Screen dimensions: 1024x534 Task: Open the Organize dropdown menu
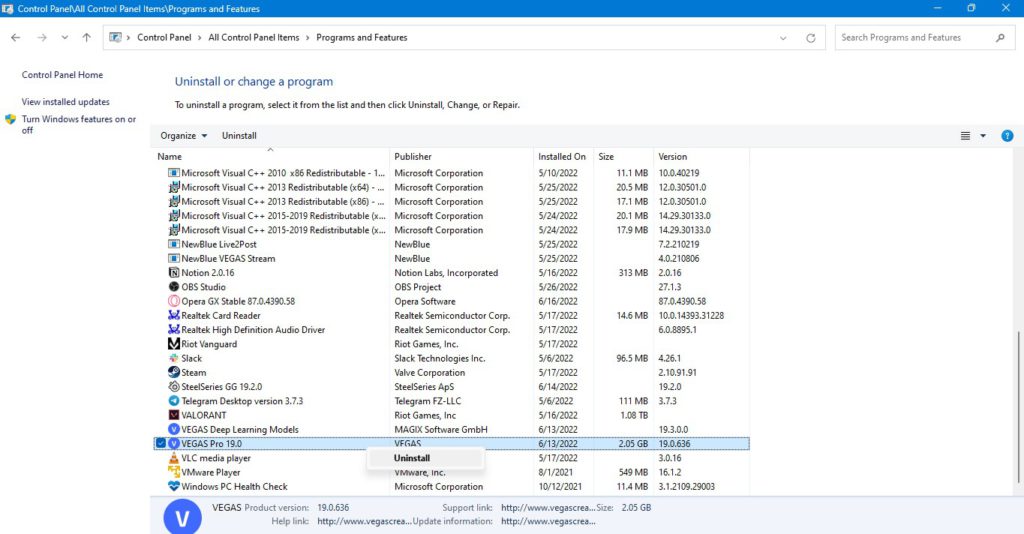pyautogui.click(x=184, y=136)
